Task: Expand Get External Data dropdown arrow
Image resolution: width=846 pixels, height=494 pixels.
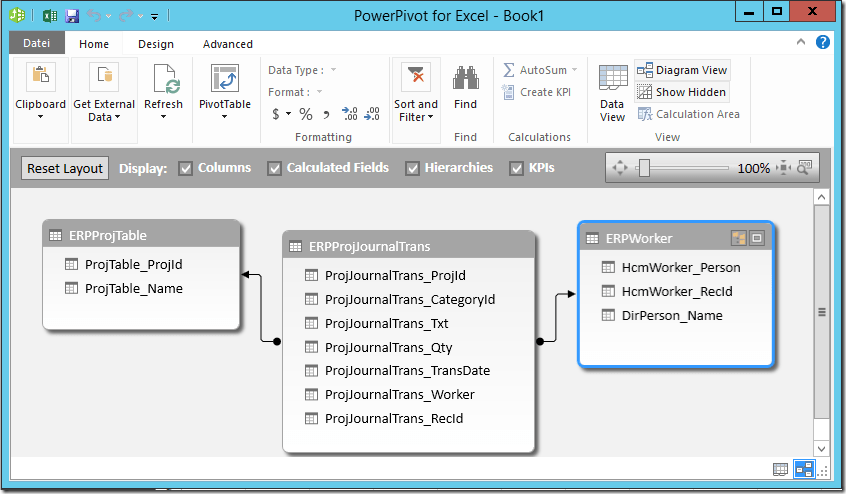Action: (x=118, y=117)
